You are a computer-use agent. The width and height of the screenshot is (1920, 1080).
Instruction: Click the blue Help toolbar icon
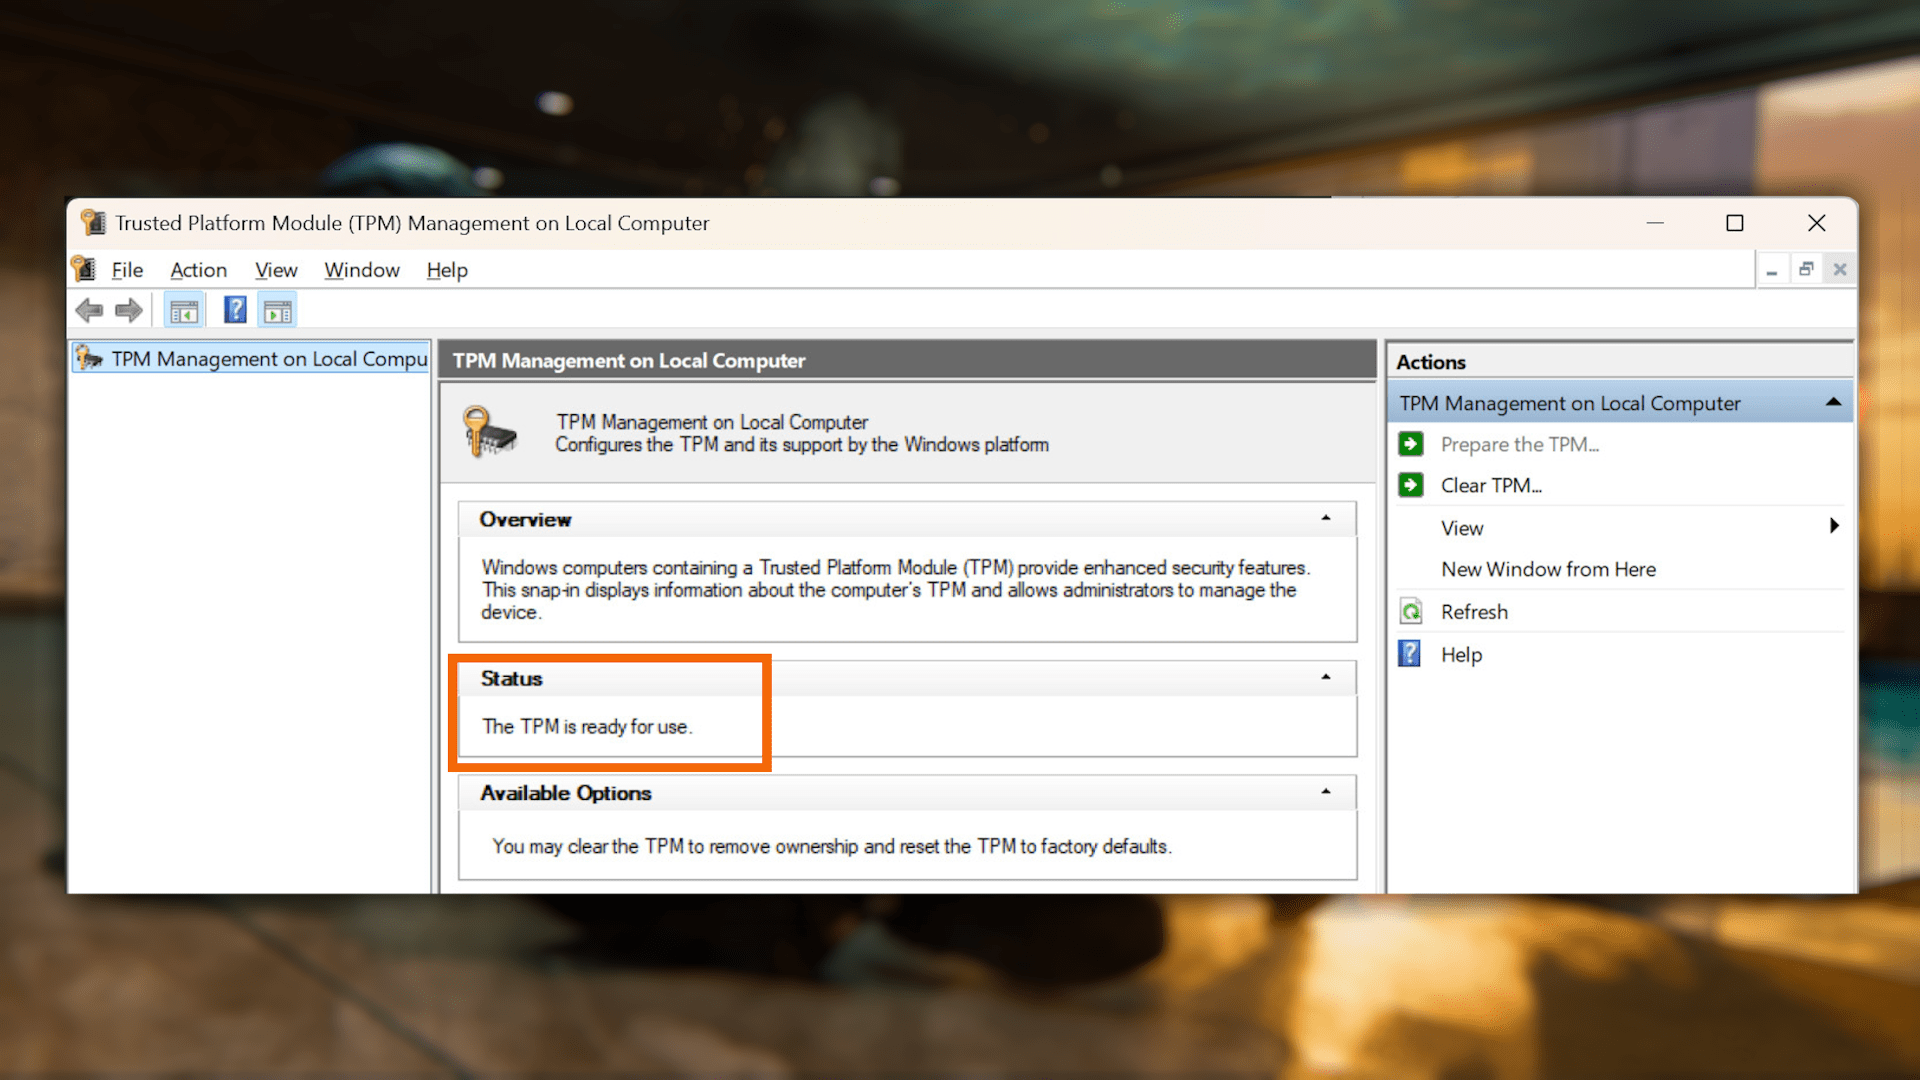pyautogui.click(x=235, y=311)
